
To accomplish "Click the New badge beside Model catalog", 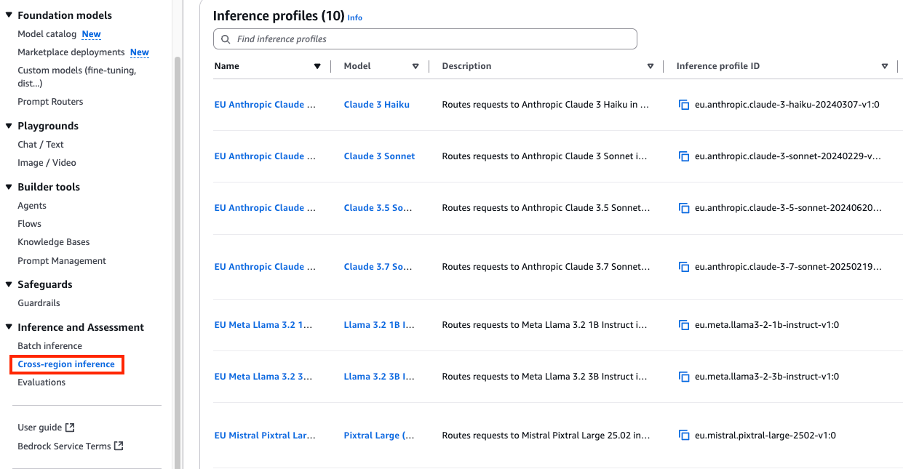I will (91, 34).
